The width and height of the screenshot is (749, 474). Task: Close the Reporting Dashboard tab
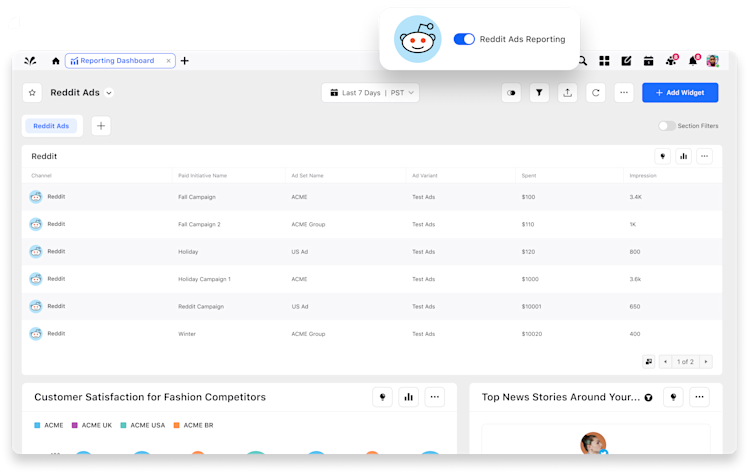pyautogui.click(x=168, y=61)
